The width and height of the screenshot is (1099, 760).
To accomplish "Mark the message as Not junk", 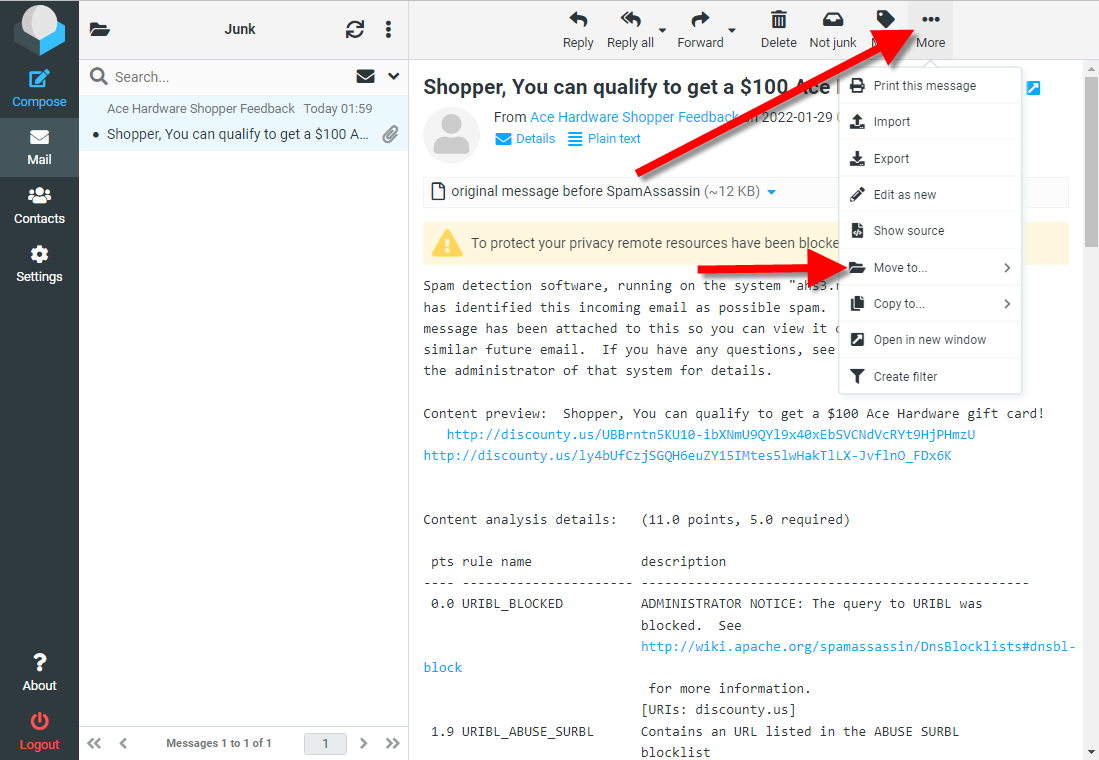I will coord(833,30).
